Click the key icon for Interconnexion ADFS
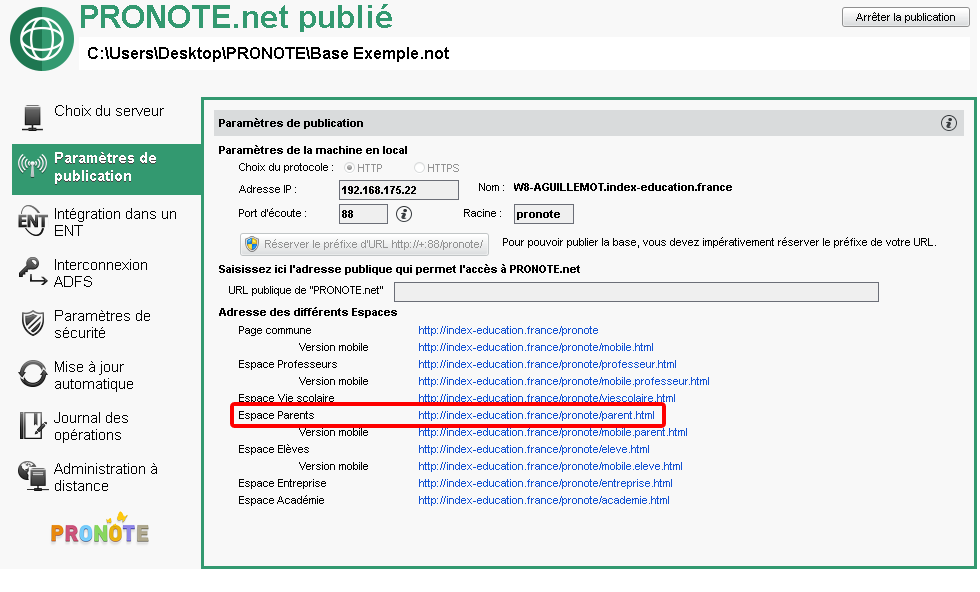The height and width of the screenshot is (592, 980). (x=32, y=271)
